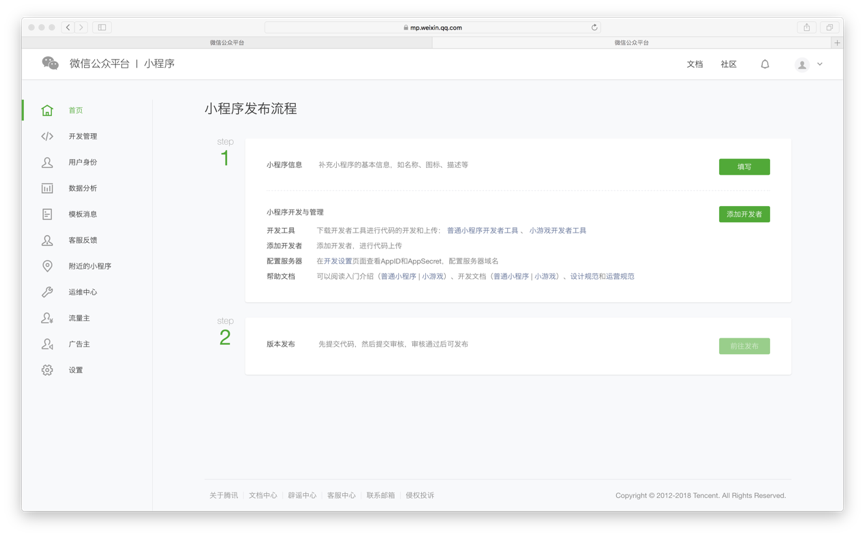Click the 附近的小程序 location pin icon
This screenshot has height=535, width=864.
[x=47, y=266]
